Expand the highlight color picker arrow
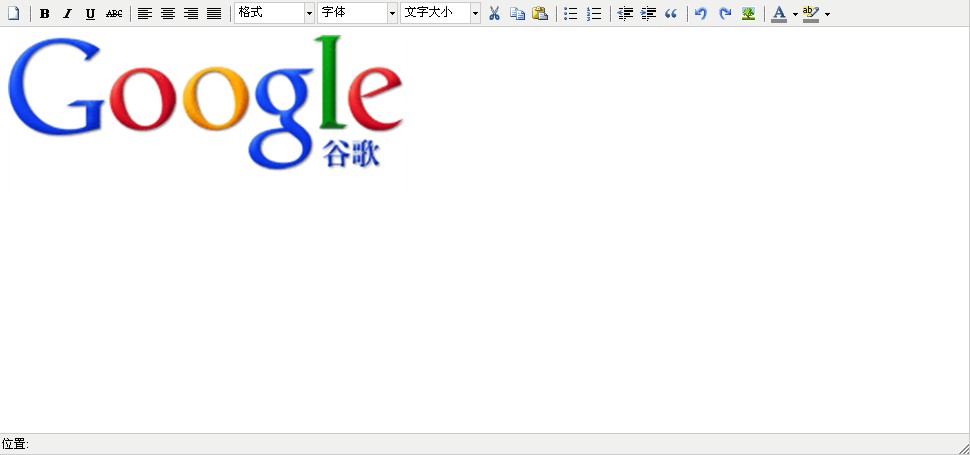 (828, 14)
